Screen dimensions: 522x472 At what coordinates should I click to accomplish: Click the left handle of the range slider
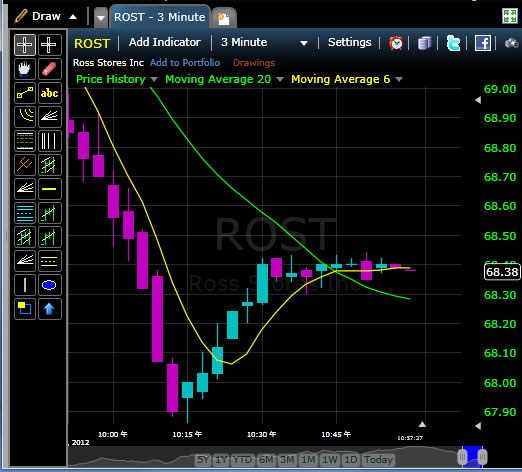click(462, 457)
